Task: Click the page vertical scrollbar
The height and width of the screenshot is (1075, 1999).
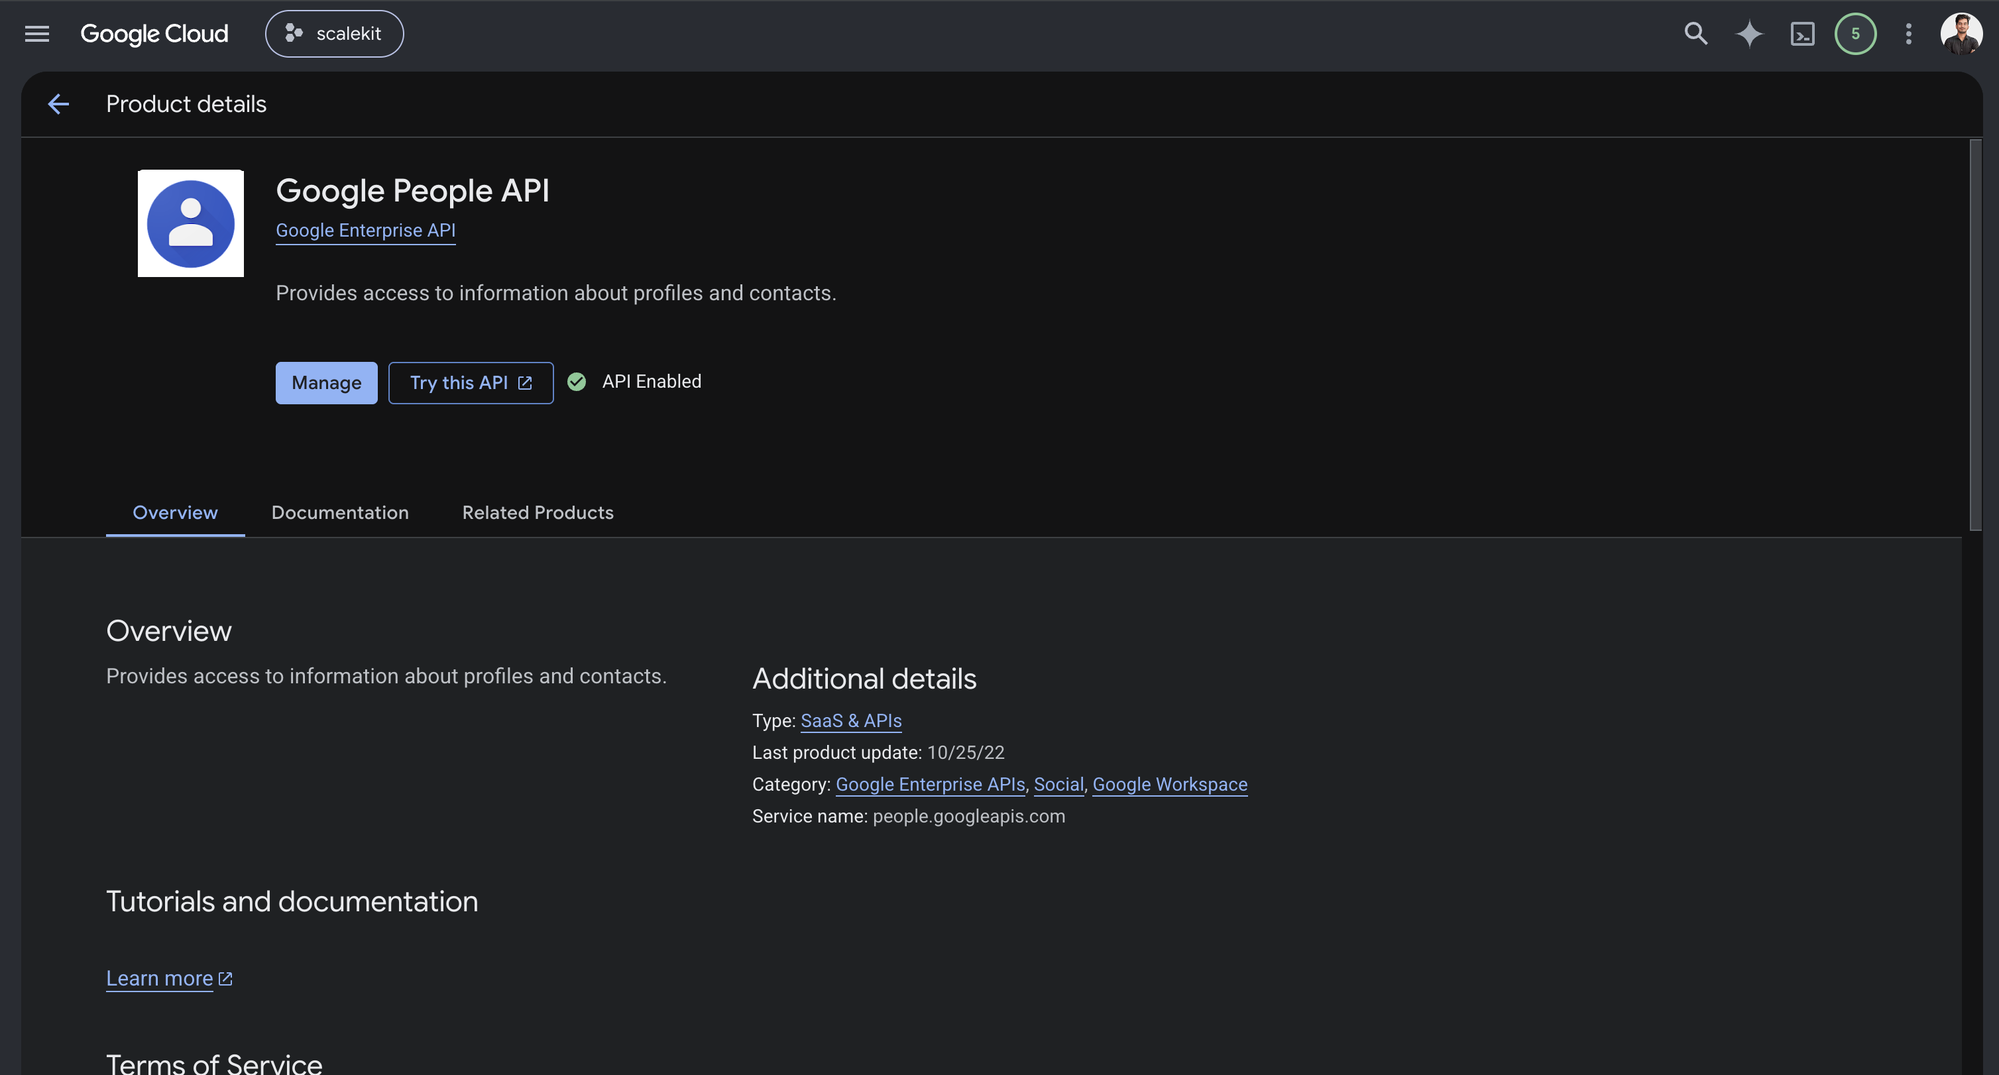Action: 1975,335
